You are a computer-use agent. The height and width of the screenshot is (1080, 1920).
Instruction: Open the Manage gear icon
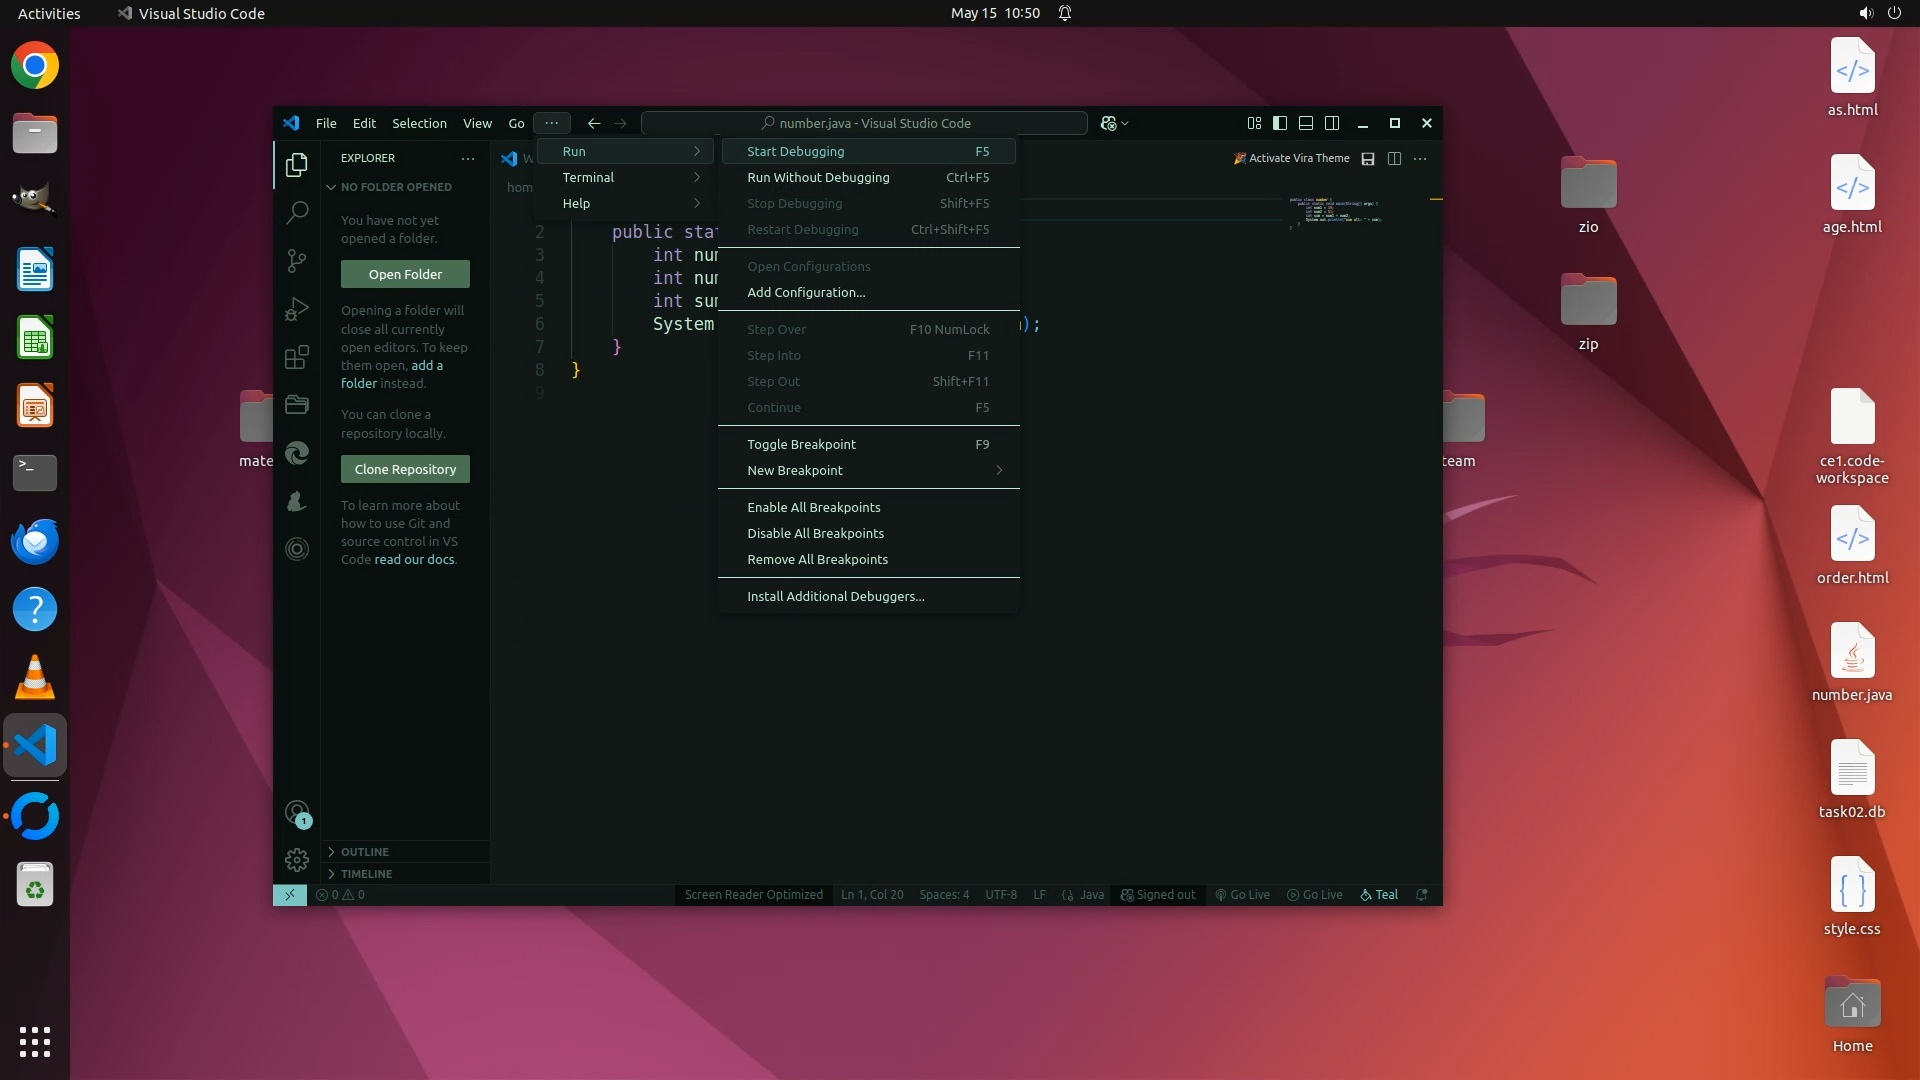point(297,860)
